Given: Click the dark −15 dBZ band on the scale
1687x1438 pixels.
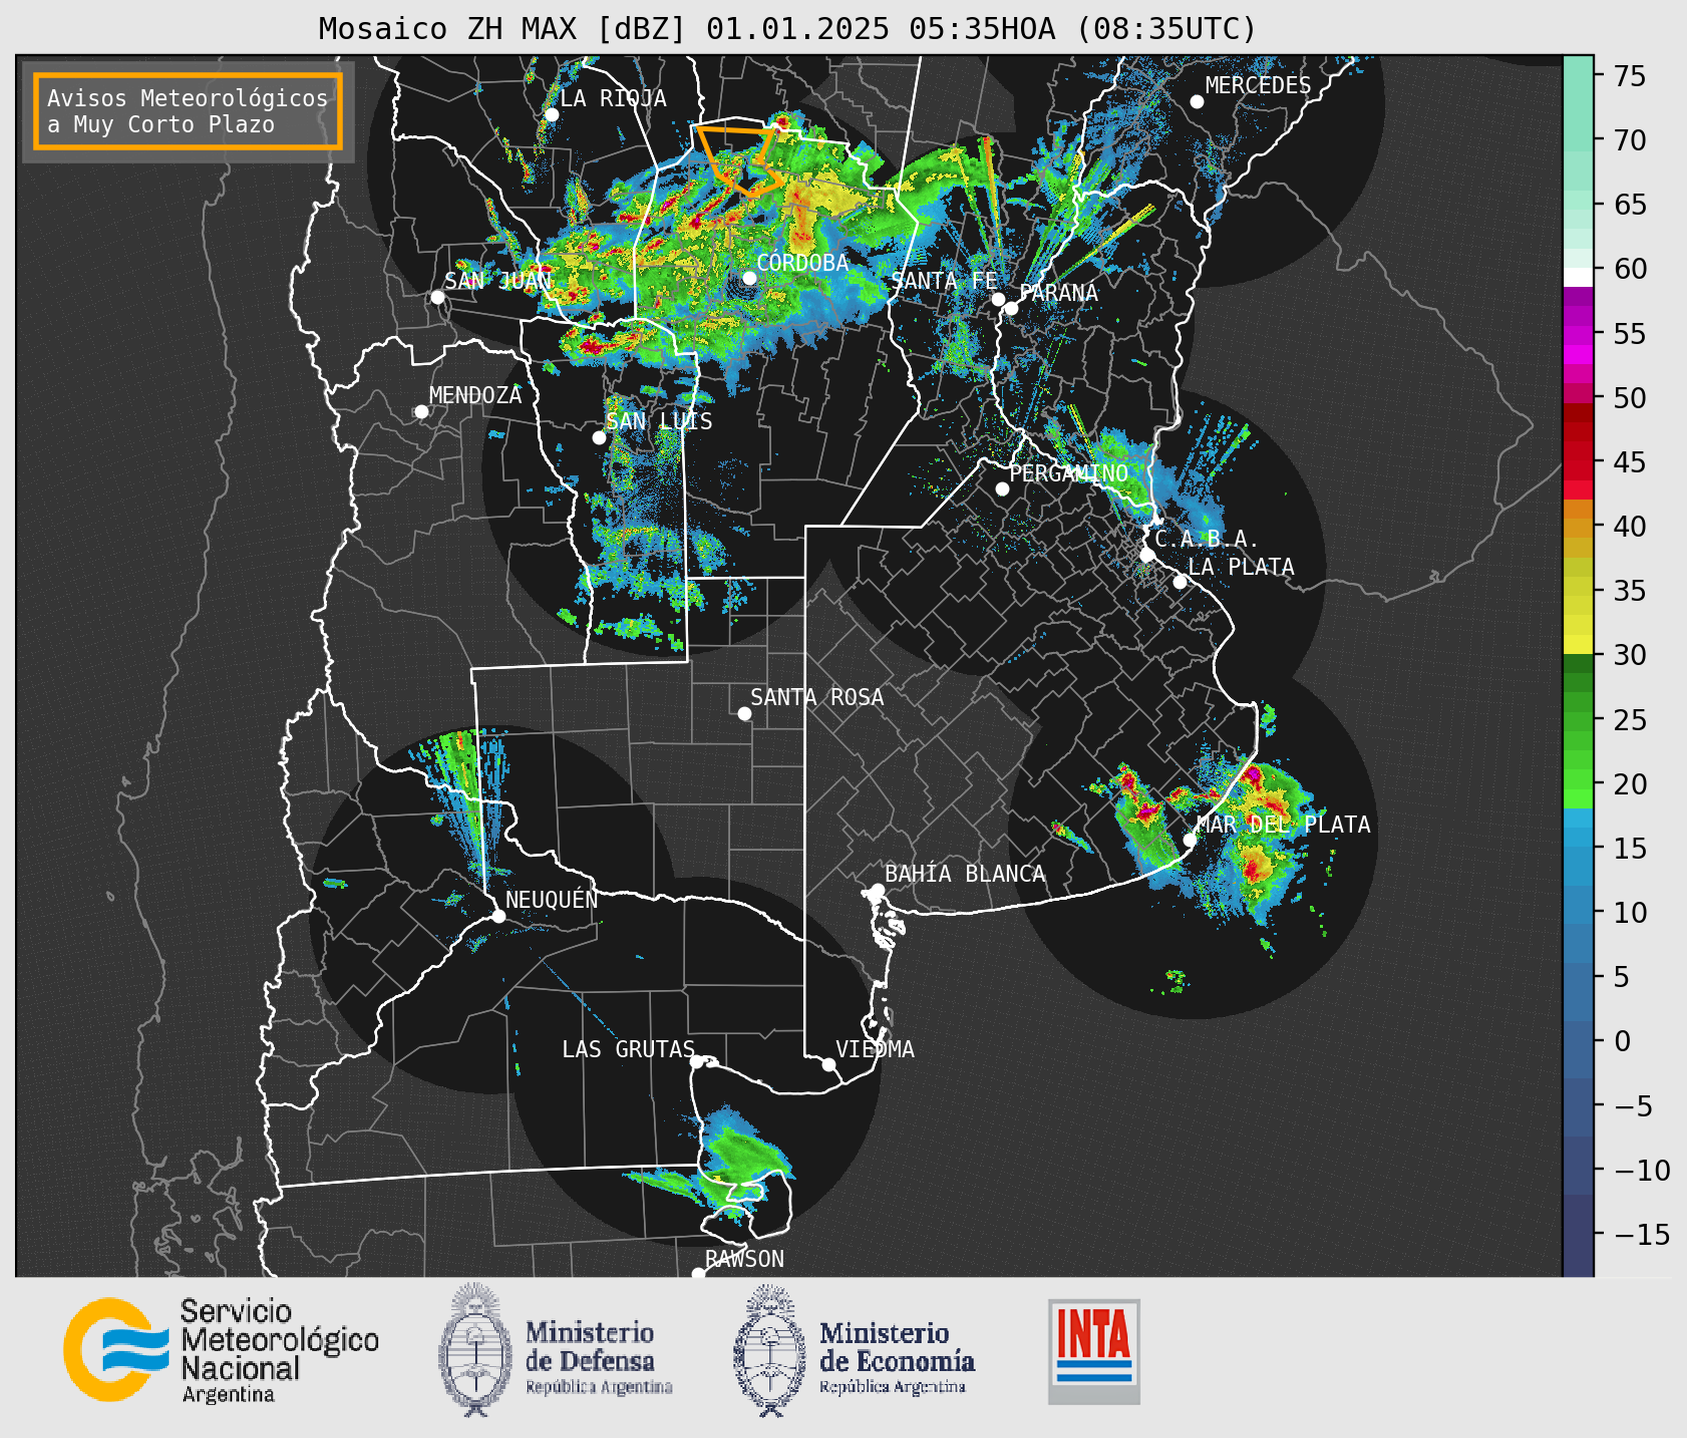Looking at the screenshot, I should coord(1577,1234).
